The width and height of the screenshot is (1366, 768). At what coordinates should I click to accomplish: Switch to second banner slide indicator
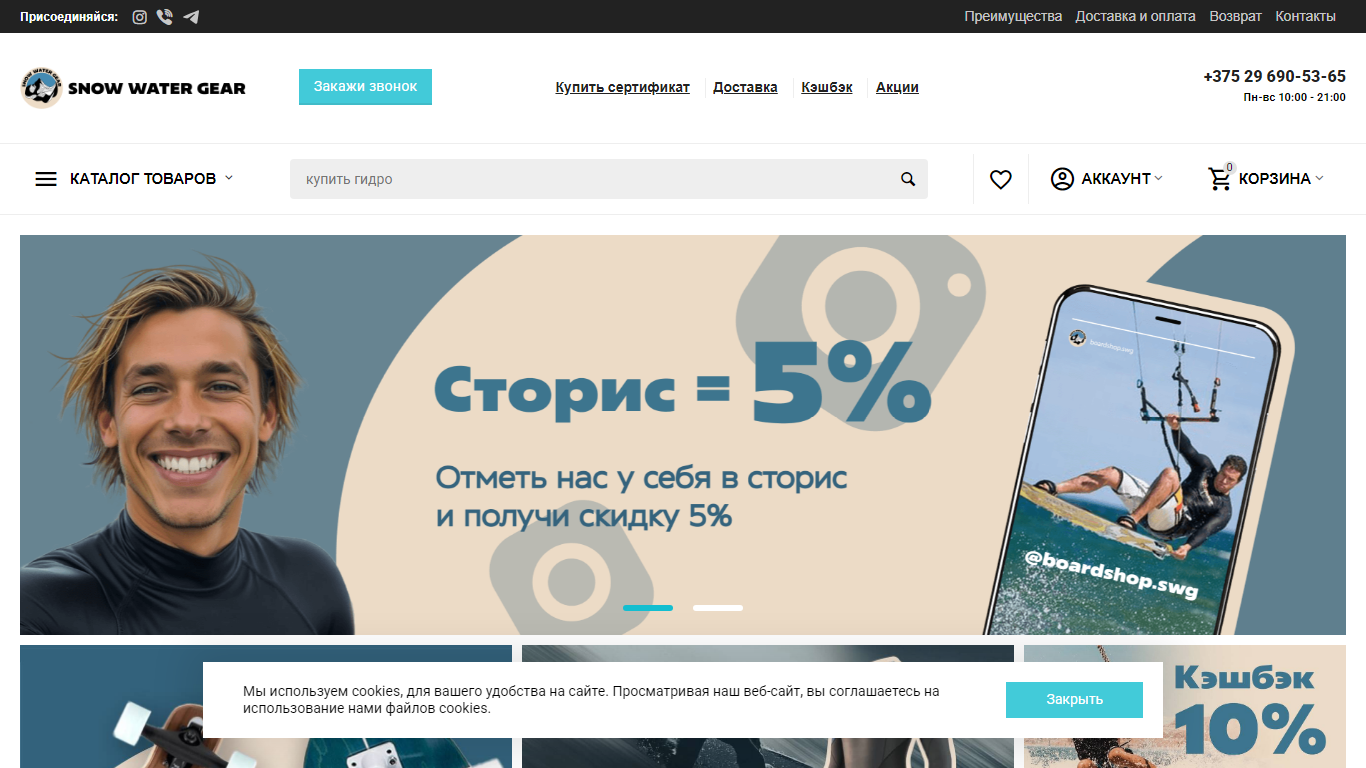click(718, 608)
